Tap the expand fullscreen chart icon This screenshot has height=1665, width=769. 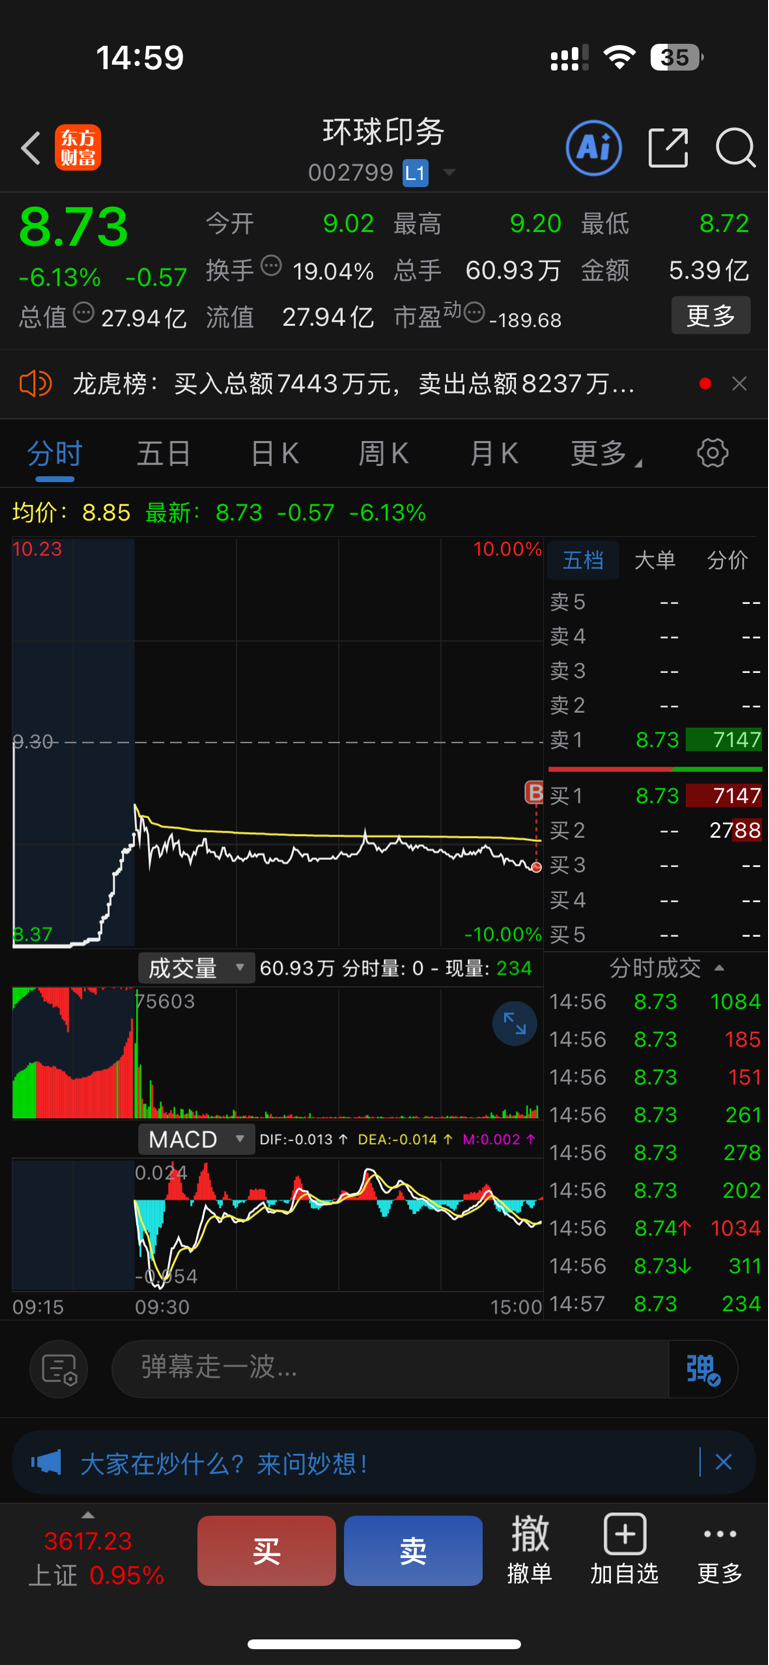[515, 1024]
